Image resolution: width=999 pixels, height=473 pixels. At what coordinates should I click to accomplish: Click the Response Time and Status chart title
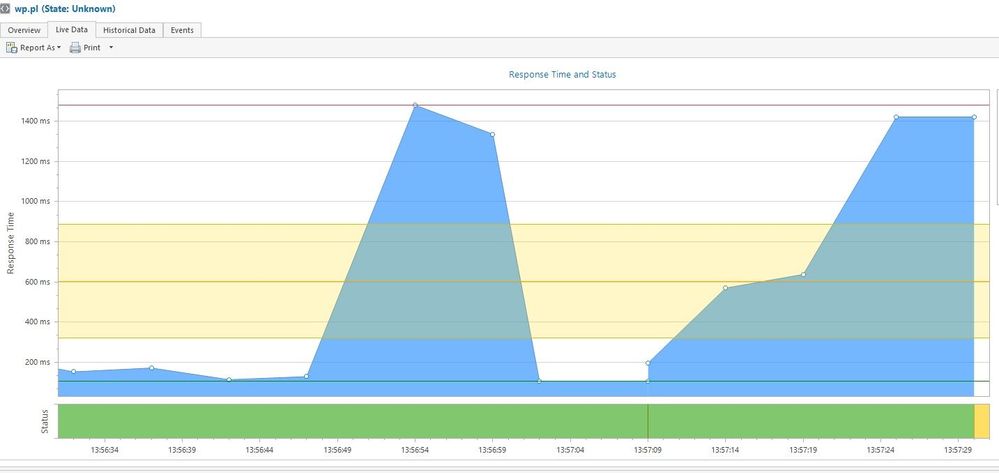tap(562, 74)
